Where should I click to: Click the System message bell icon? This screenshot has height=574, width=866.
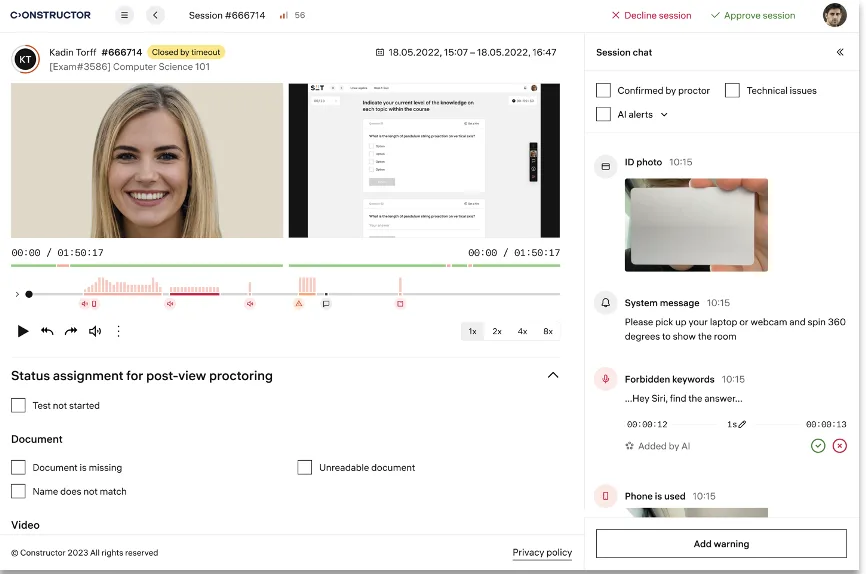click(x=605, y=303)
